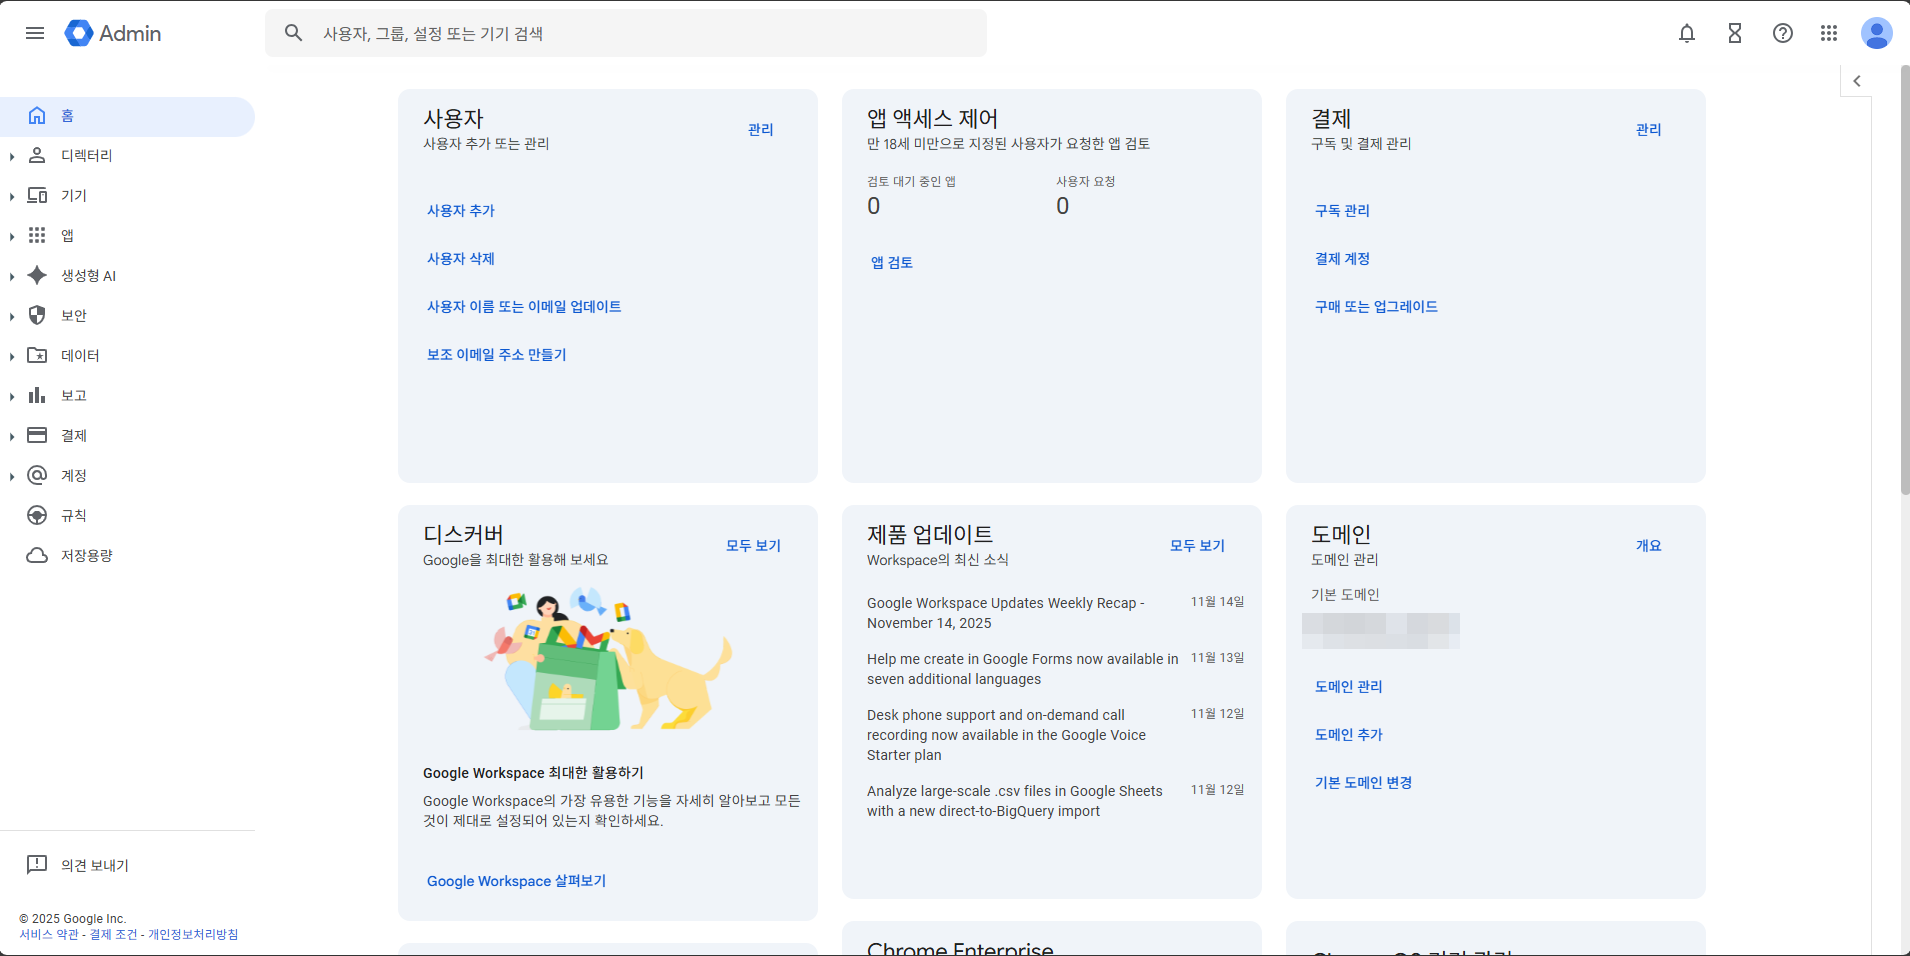Open the account profile avatar

[1877, 33]
